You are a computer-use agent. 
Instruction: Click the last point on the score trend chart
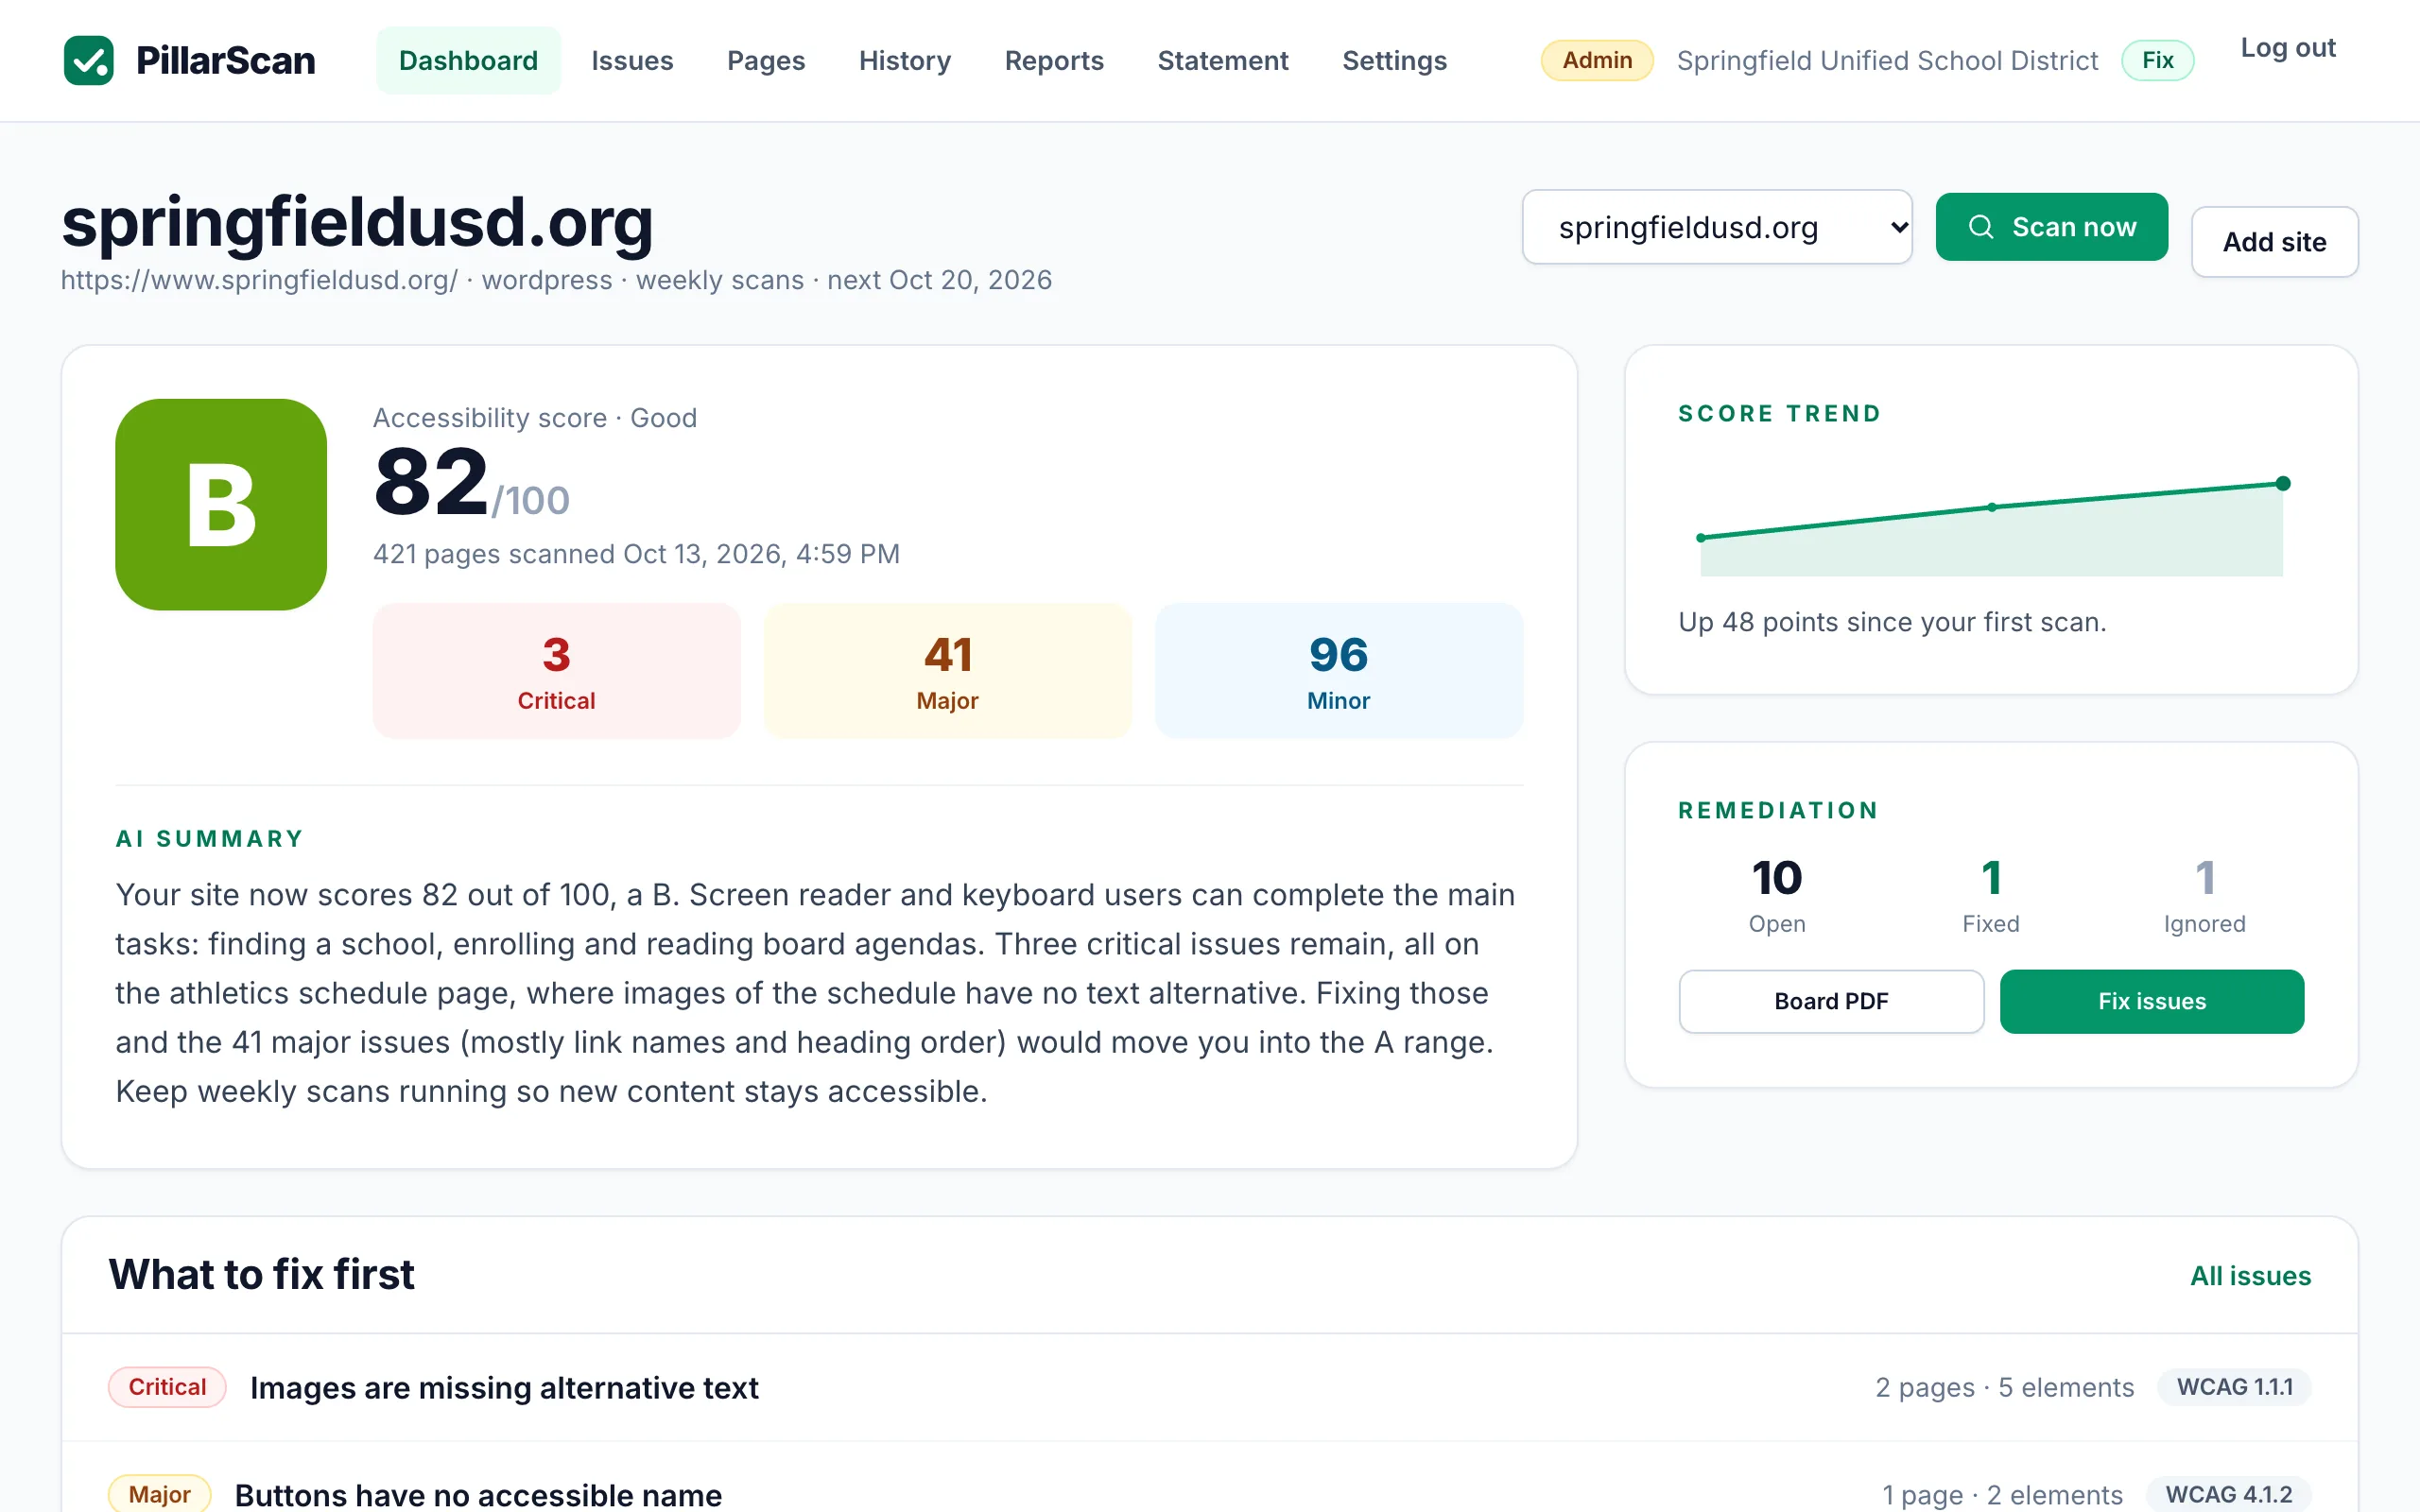tap(2283, 484)
